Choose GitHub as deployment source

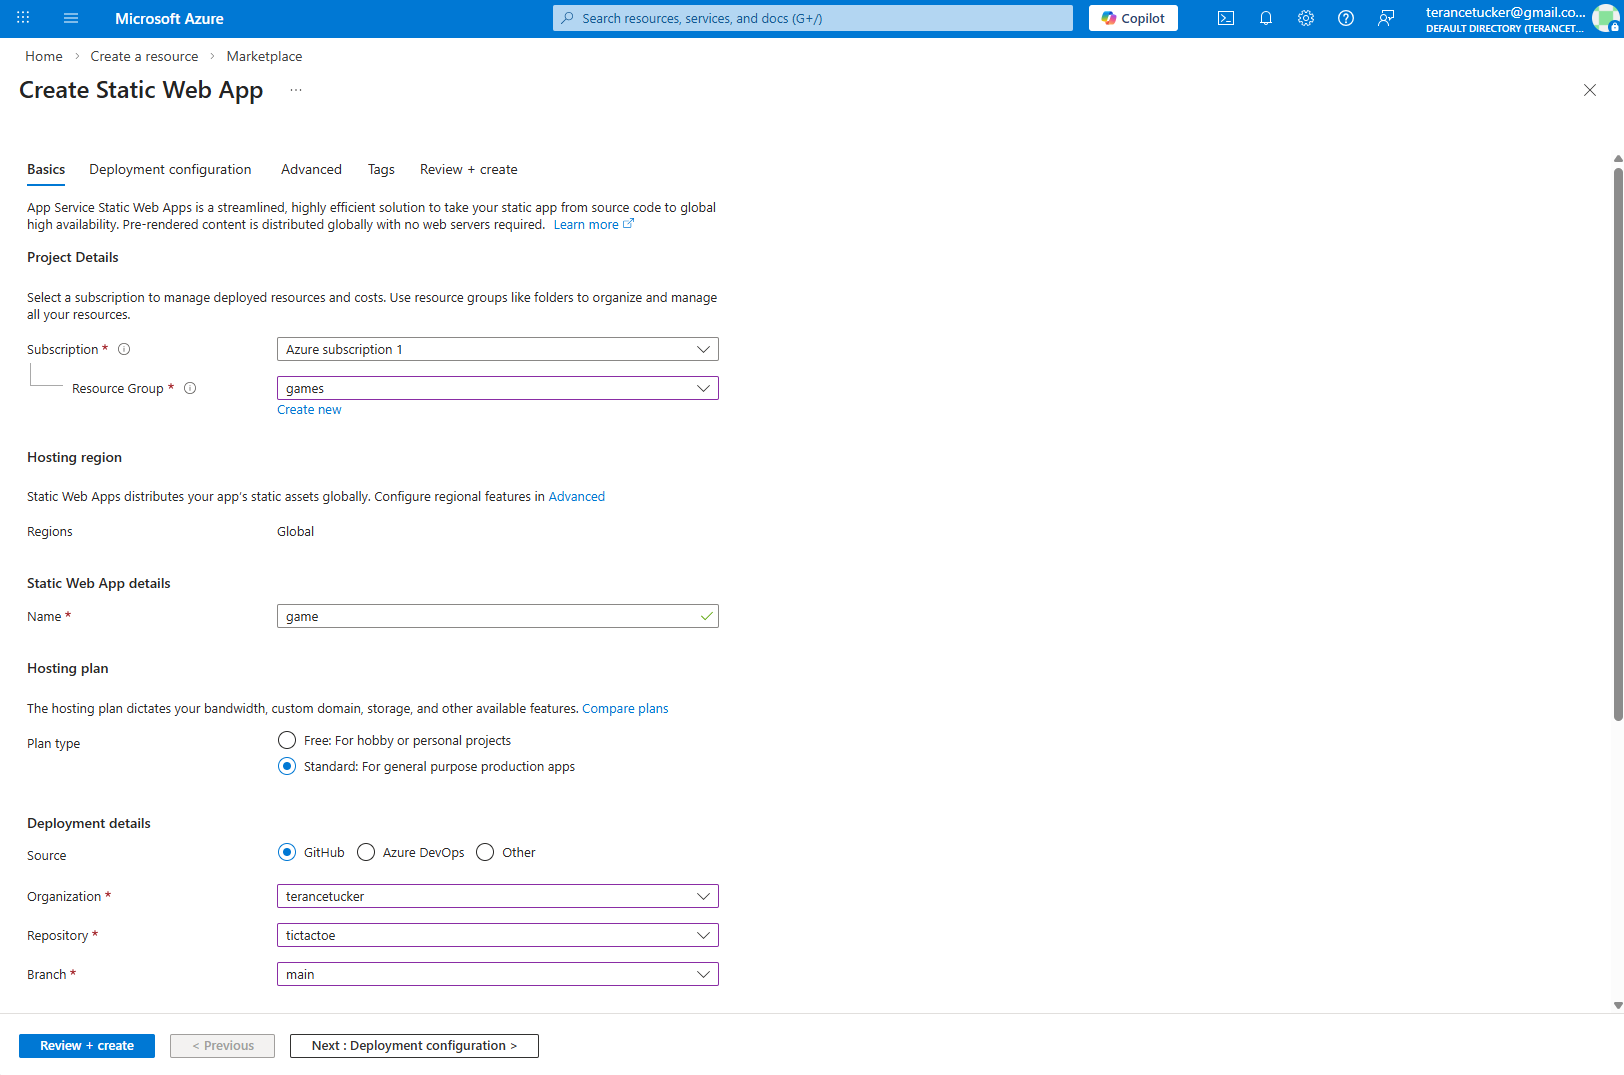coord(287,852)
